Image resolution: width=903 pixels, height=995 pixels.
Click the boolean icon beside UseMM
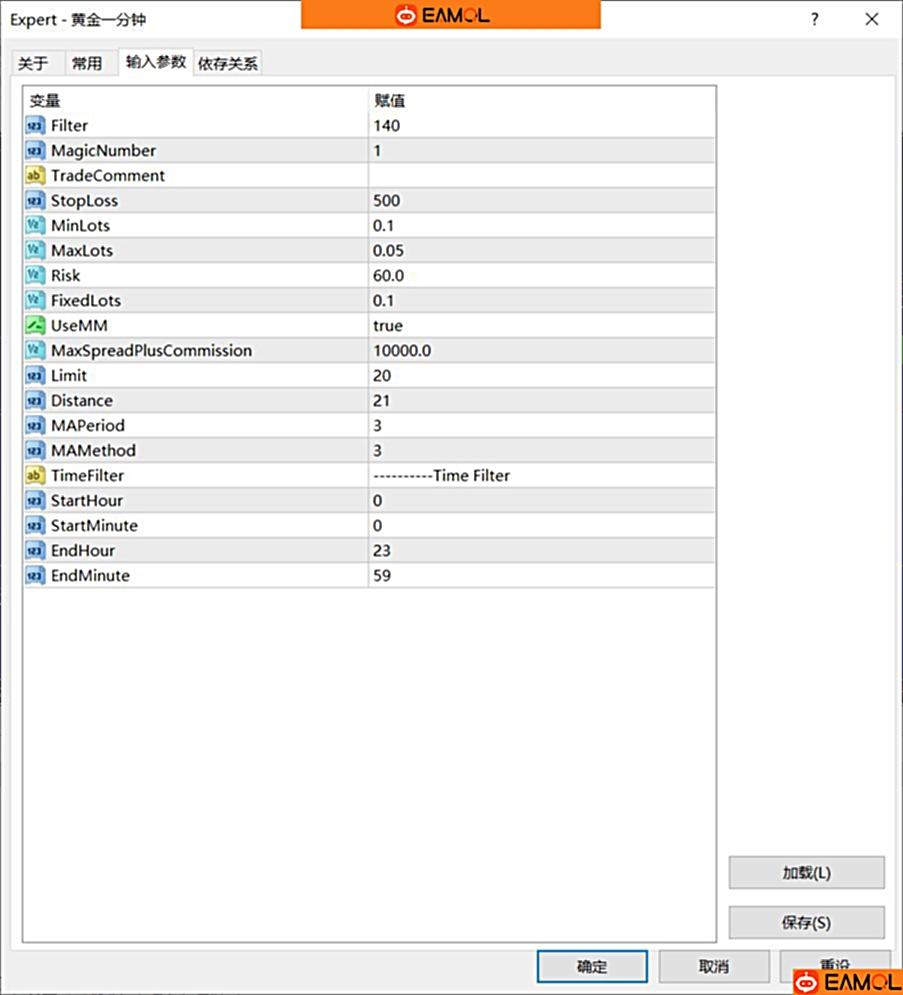35,326
